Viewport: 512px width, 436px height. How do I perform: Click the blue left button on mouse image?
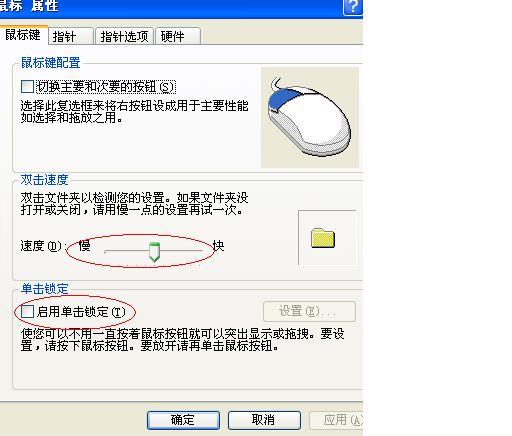tap(284, 98)
